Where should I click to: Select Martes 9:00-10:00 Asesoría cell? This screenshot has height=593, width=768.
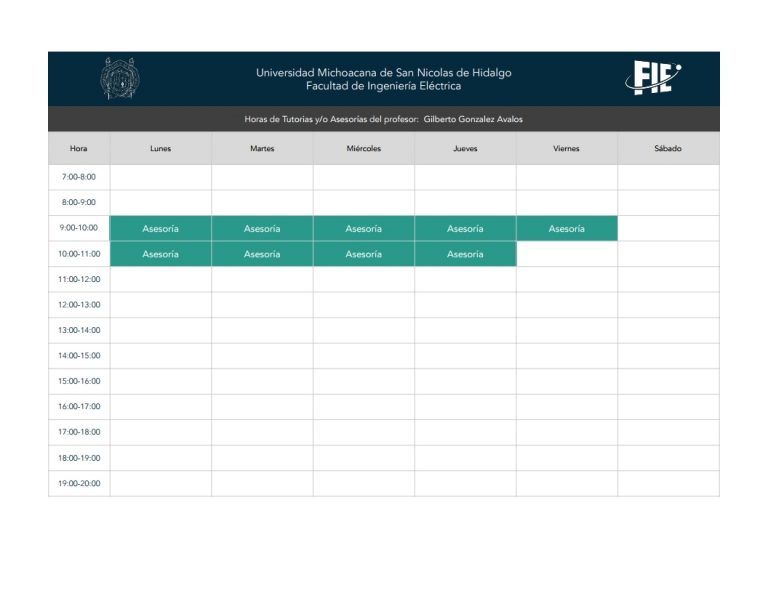click(262, 228)
